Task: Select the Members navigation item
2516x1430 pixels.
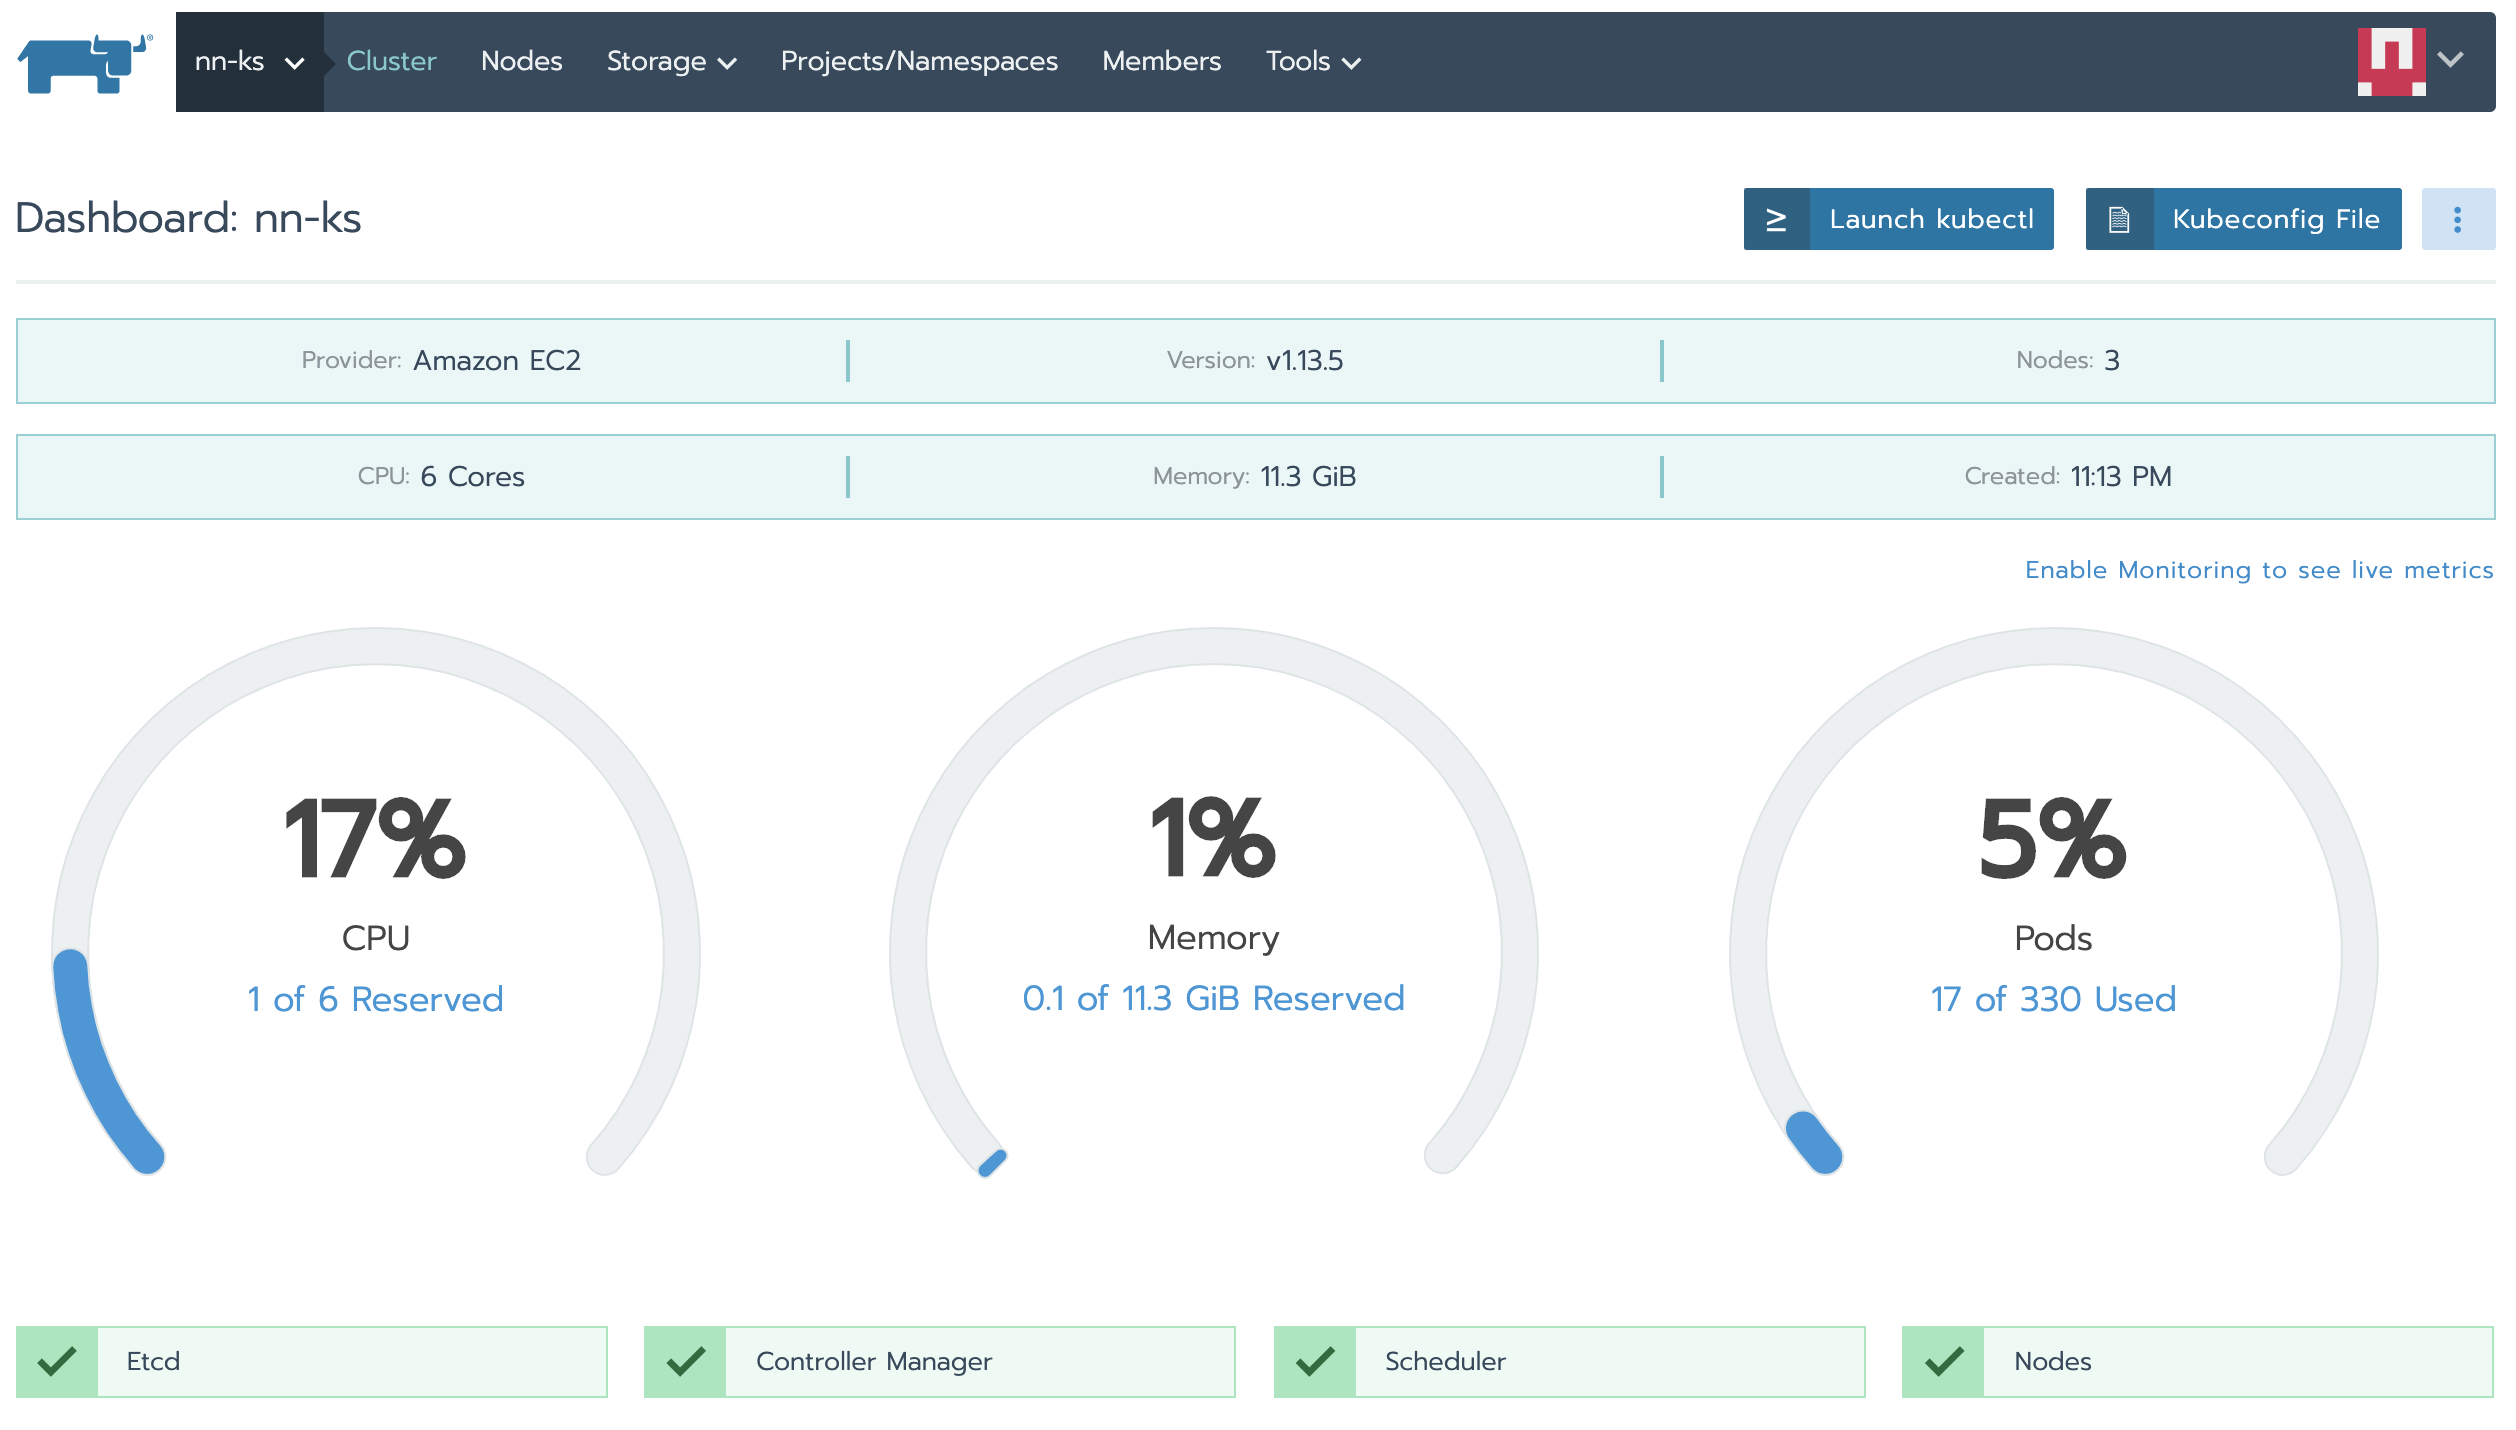Action: (1161, 62)
